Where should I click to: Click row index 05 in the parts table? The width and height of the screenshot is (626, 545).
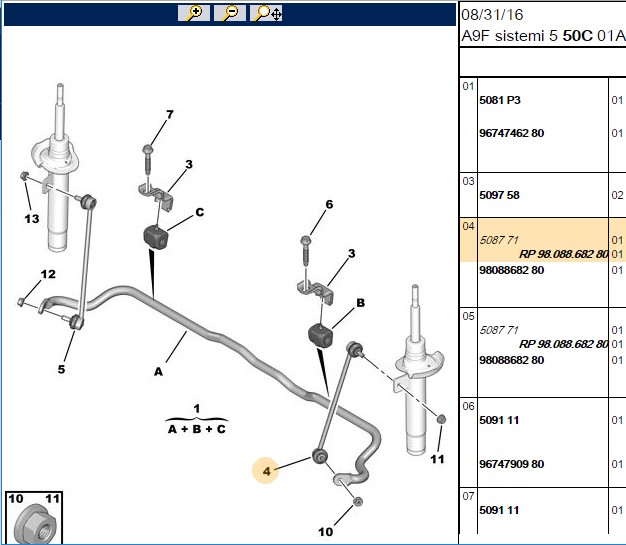468,316
